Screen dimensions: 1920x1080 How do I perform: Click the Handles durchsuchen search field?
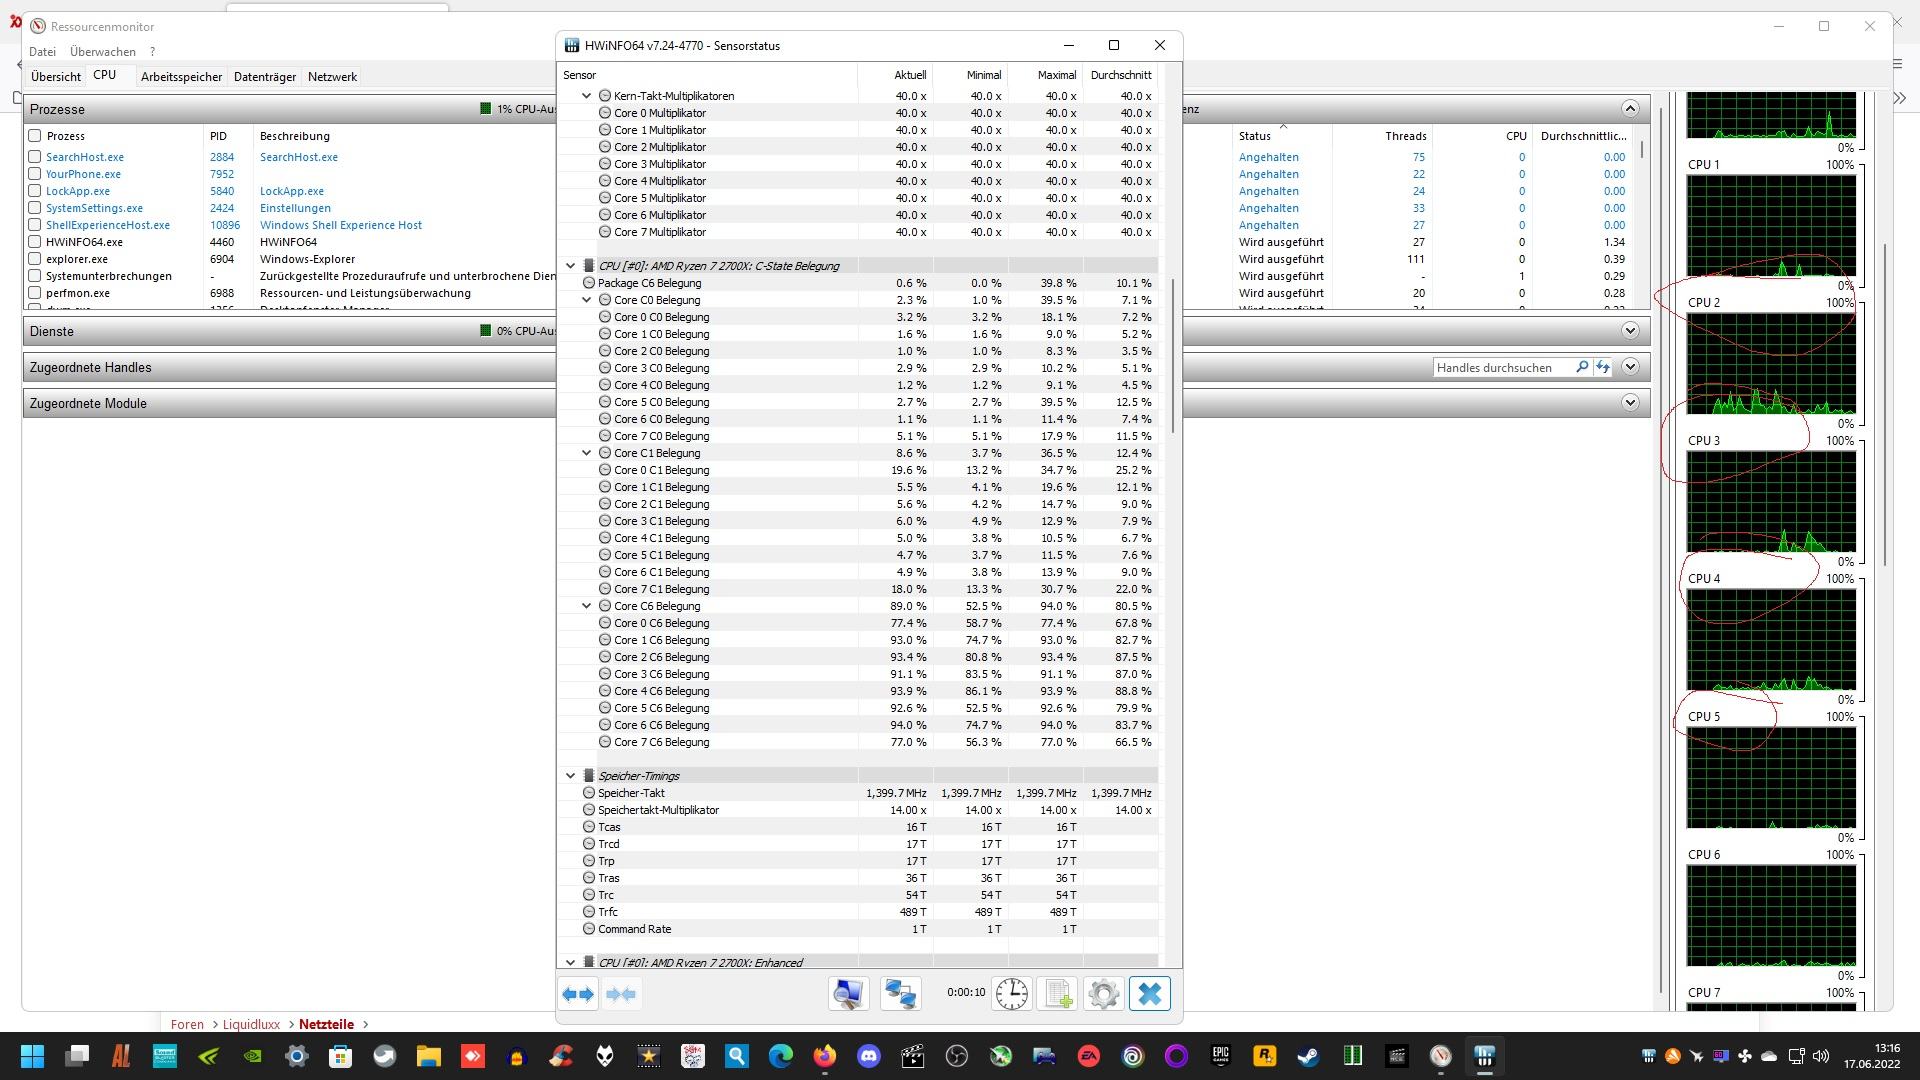coord(1502,367)
